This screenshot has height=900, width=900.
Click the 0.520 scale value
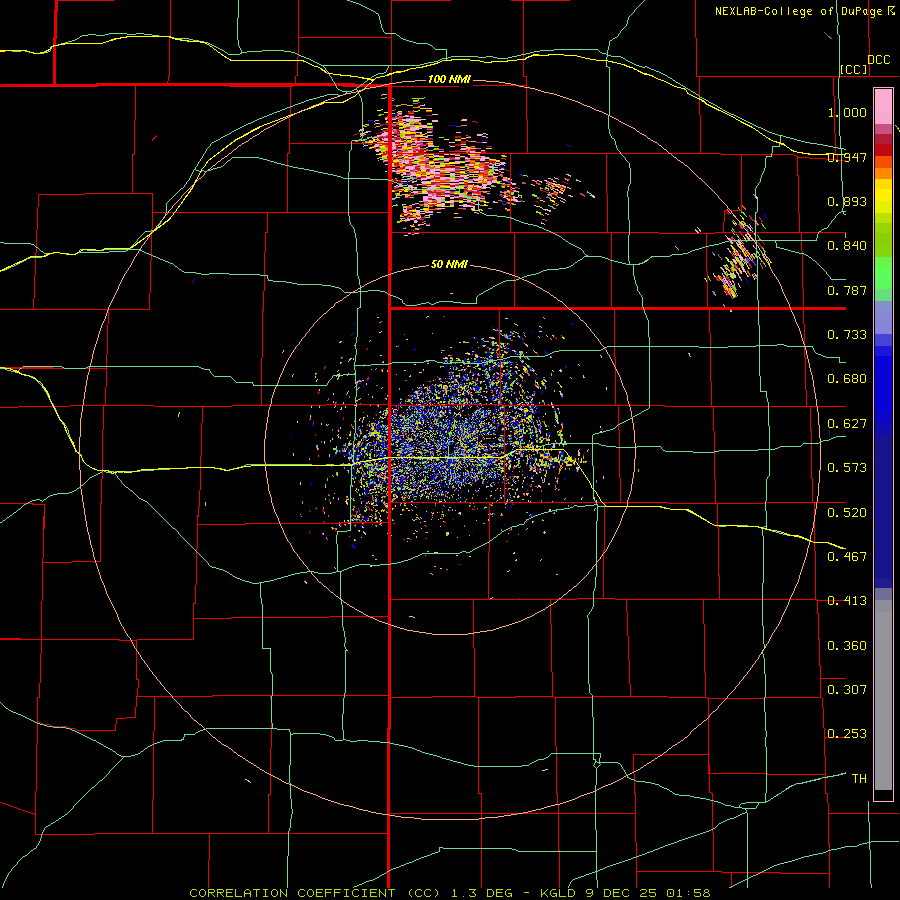click(847, 512)
